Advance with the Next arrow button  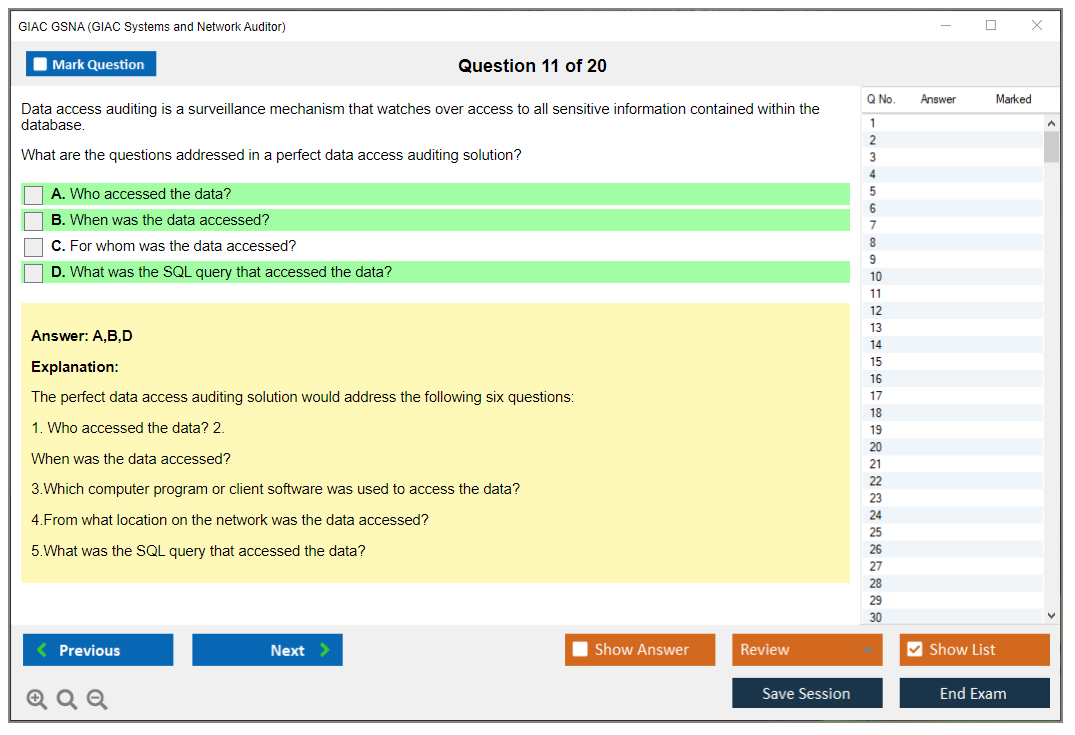(x=267, y=650)
